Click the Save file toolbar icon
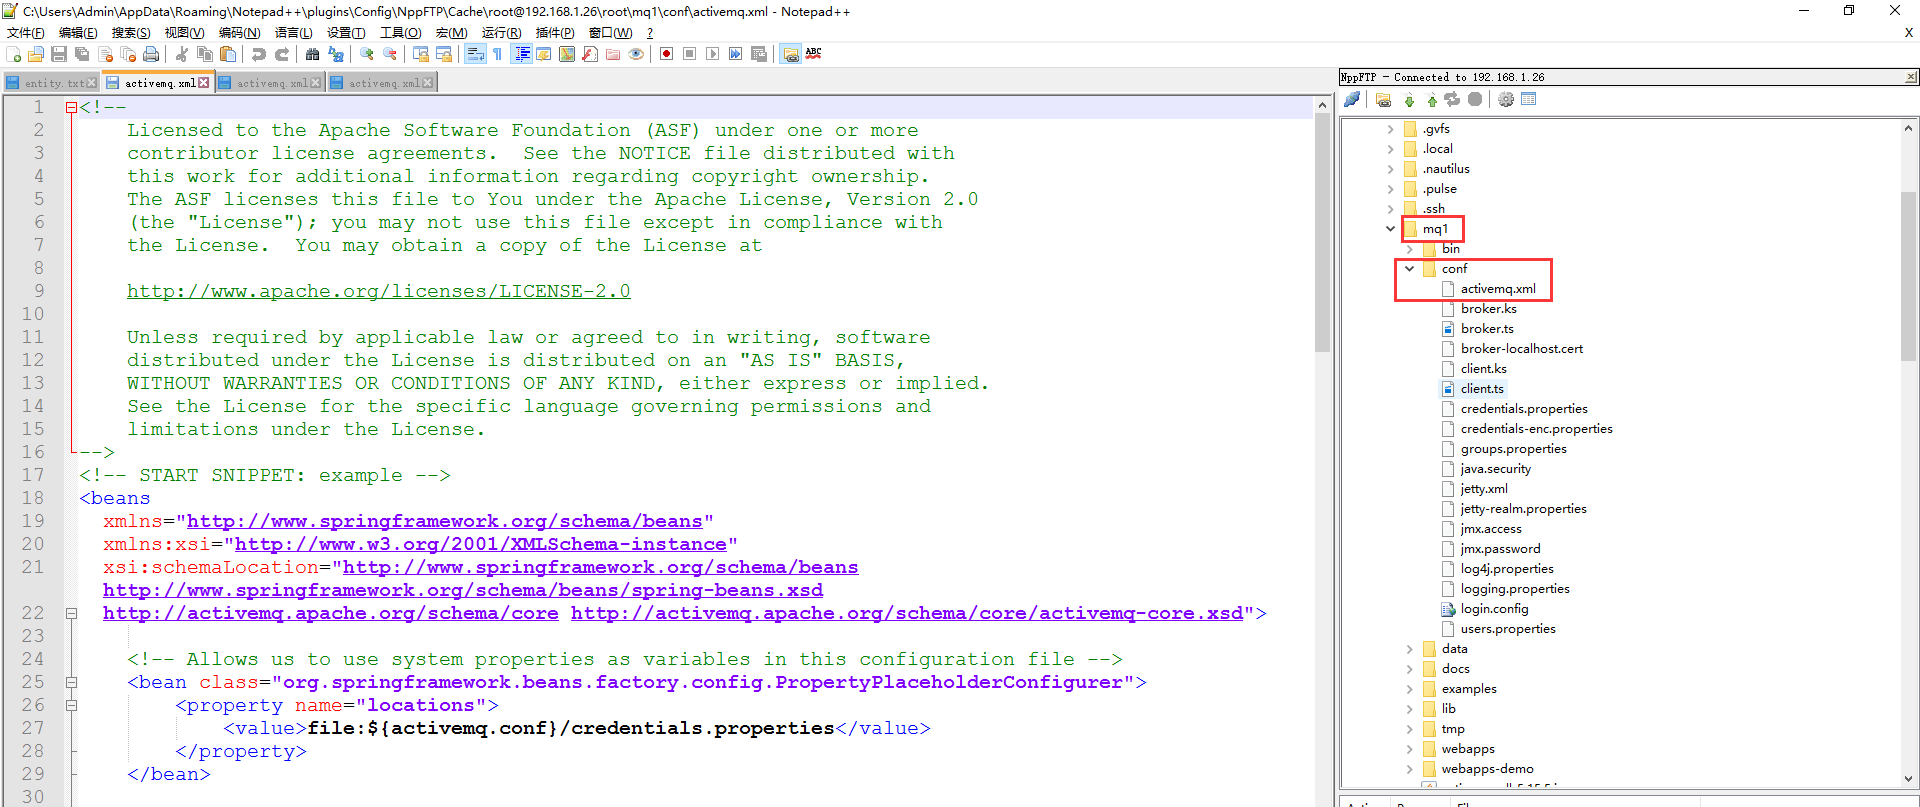The image size is (1920, 807). point(59,54)
